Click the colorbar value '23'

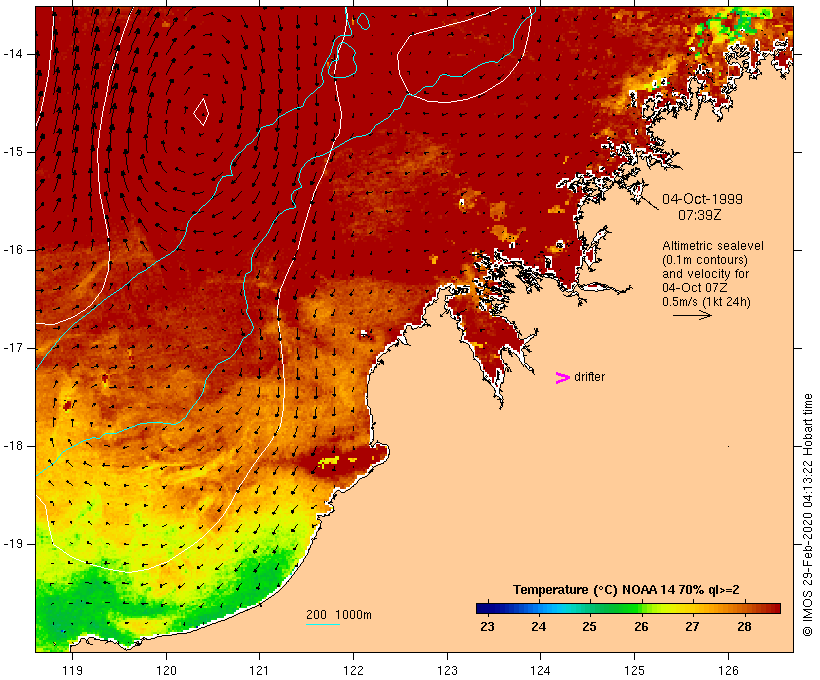pos(487,626)
